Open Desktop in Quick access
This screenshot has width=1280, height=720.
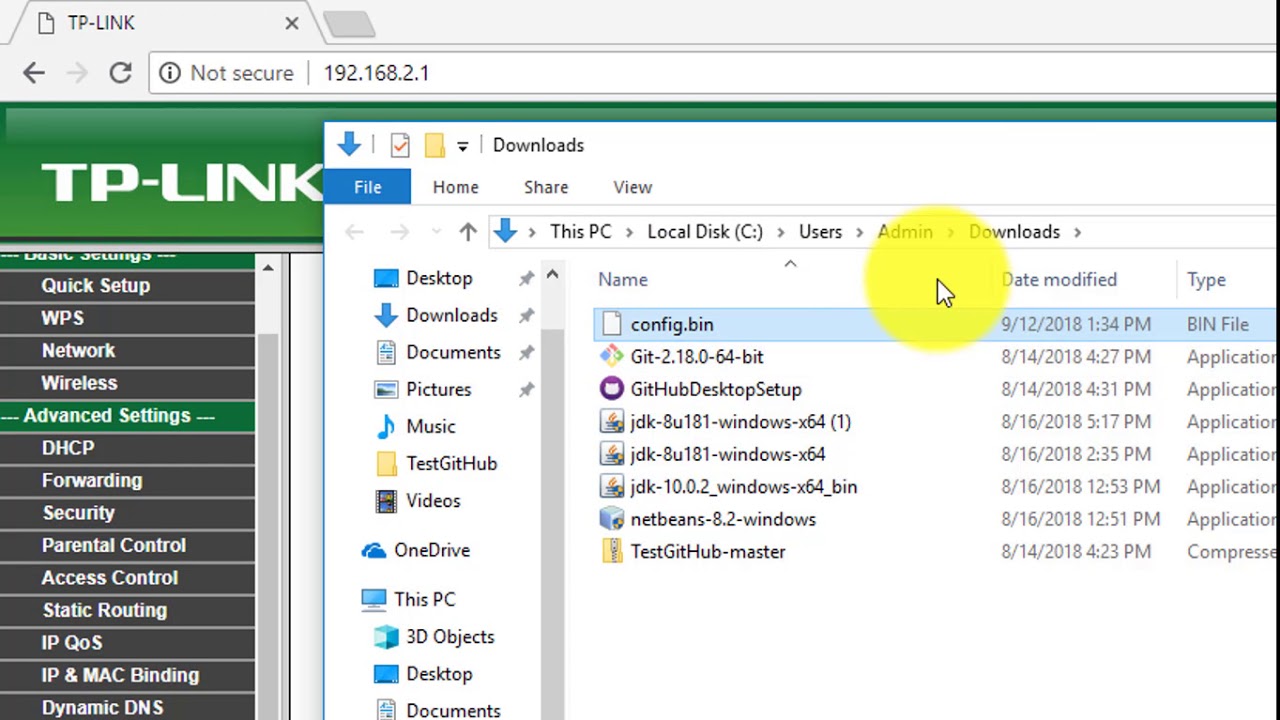[x=439, y=278]
